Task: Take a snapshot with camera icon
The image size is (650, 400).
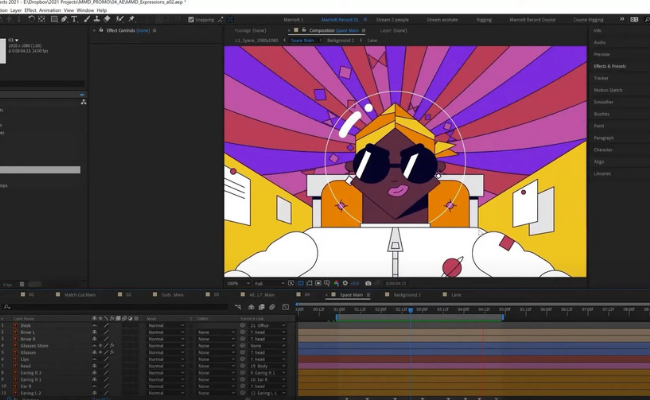Action: tap(368, 284)
